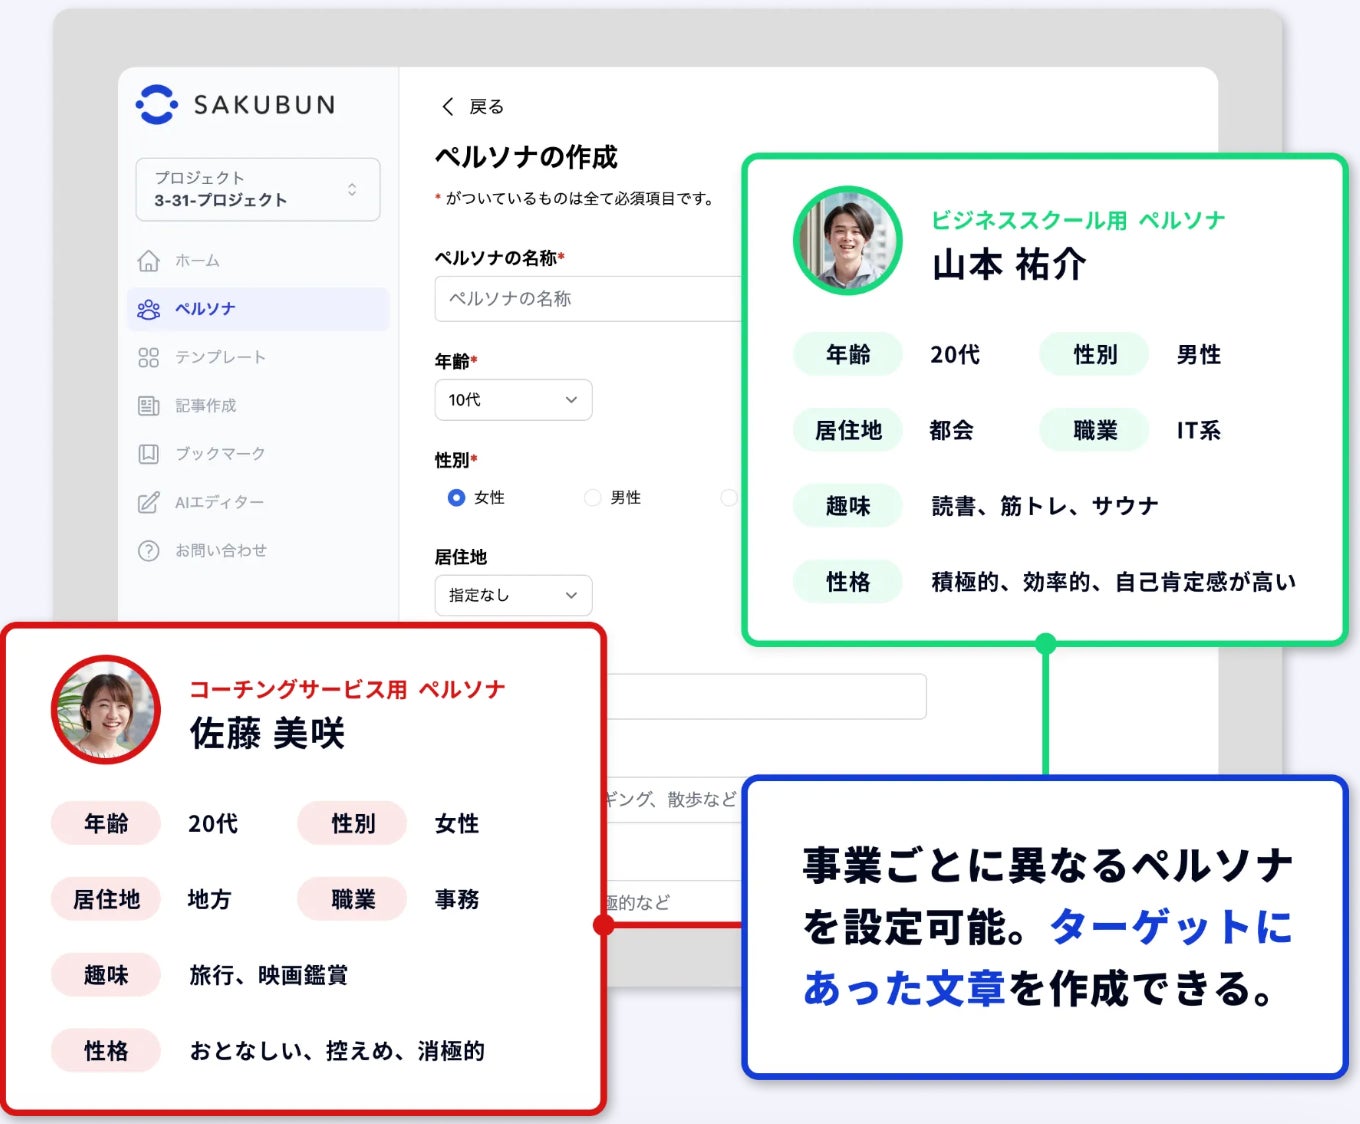1360x1124 pixels.
Task: Click the 事務 occupation value
Action: pos(457,900)
